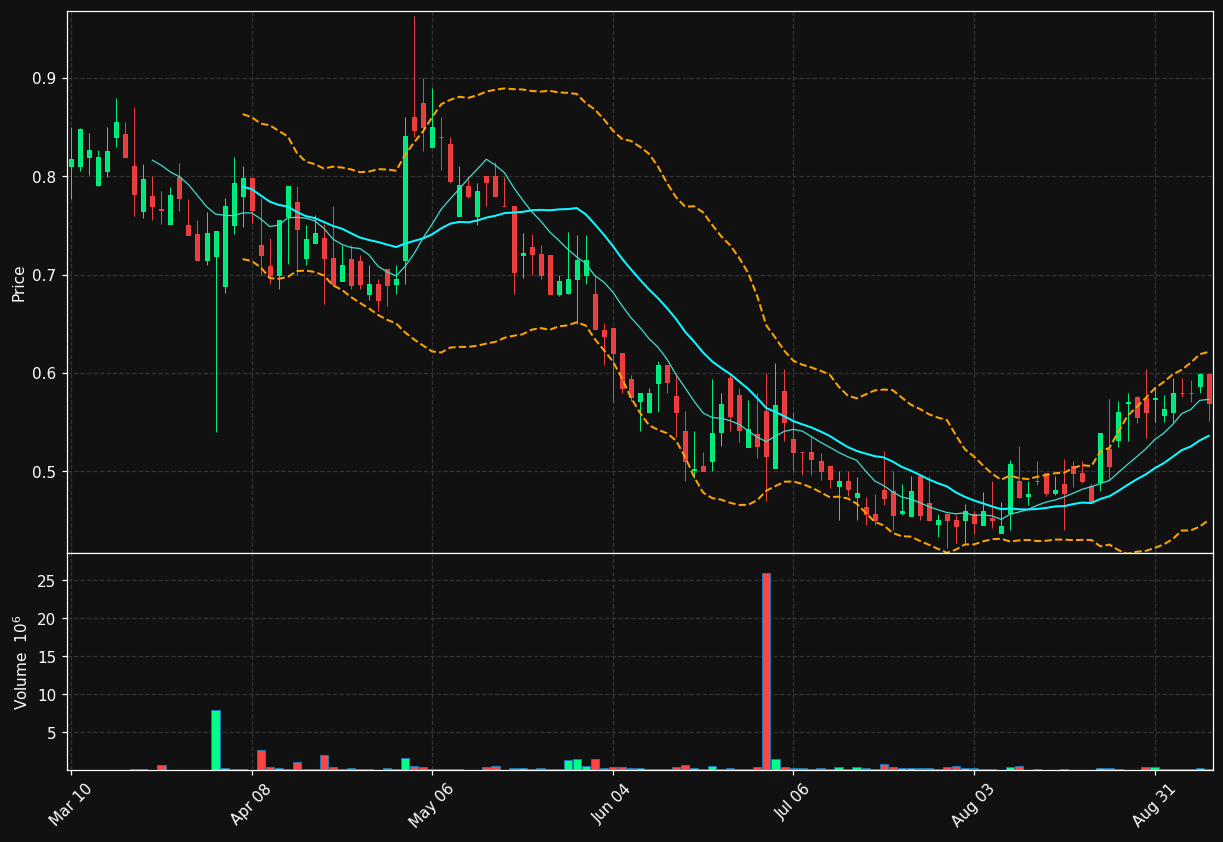
Task: Click the tallest red volume bar
Action: [x=766, y=671]
